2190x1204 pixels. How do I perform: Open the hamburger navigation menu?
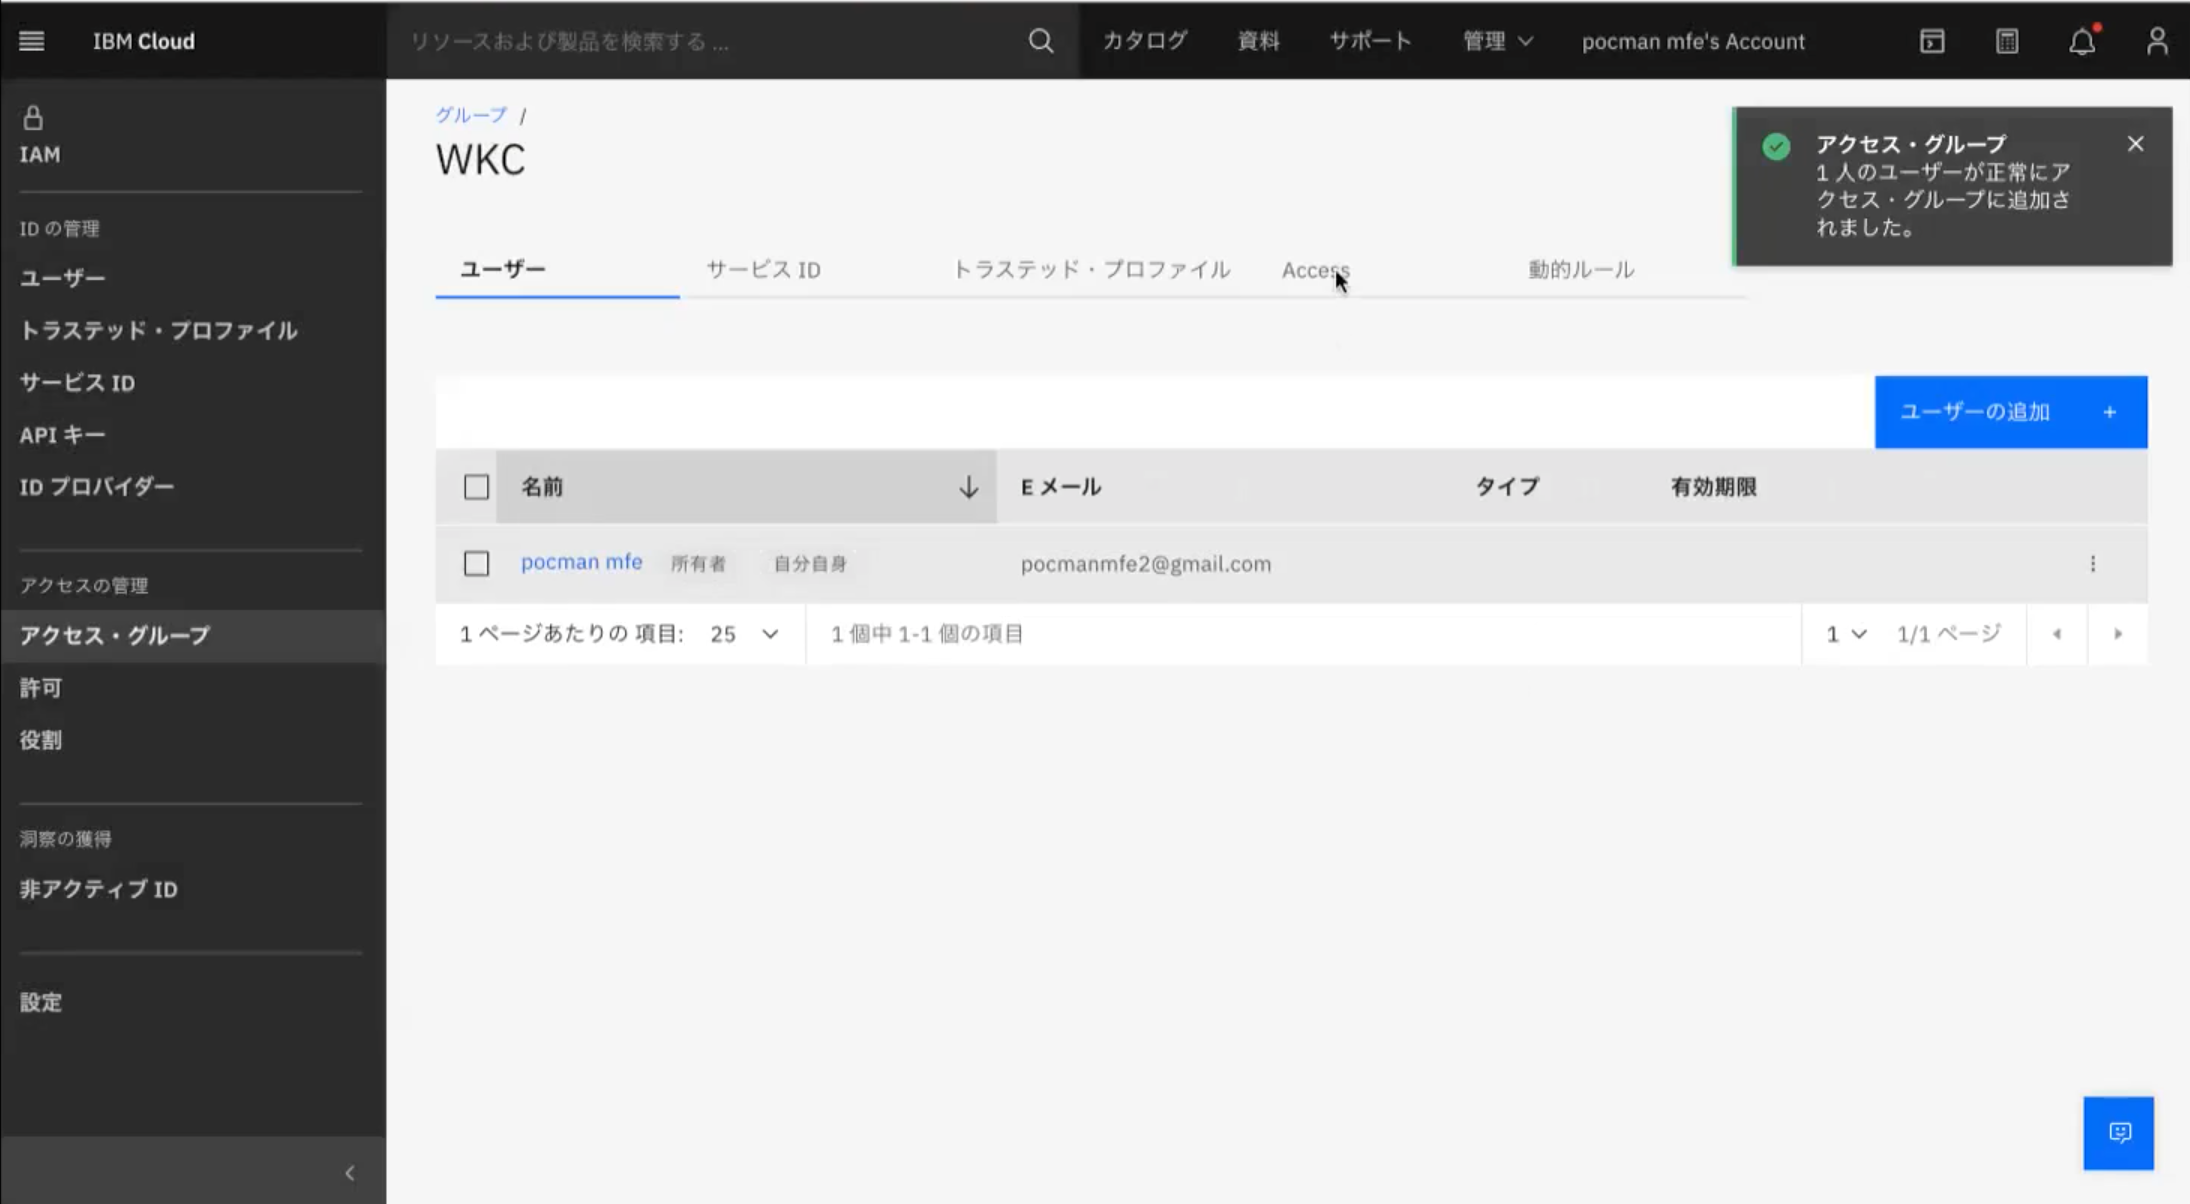(31, 41)
